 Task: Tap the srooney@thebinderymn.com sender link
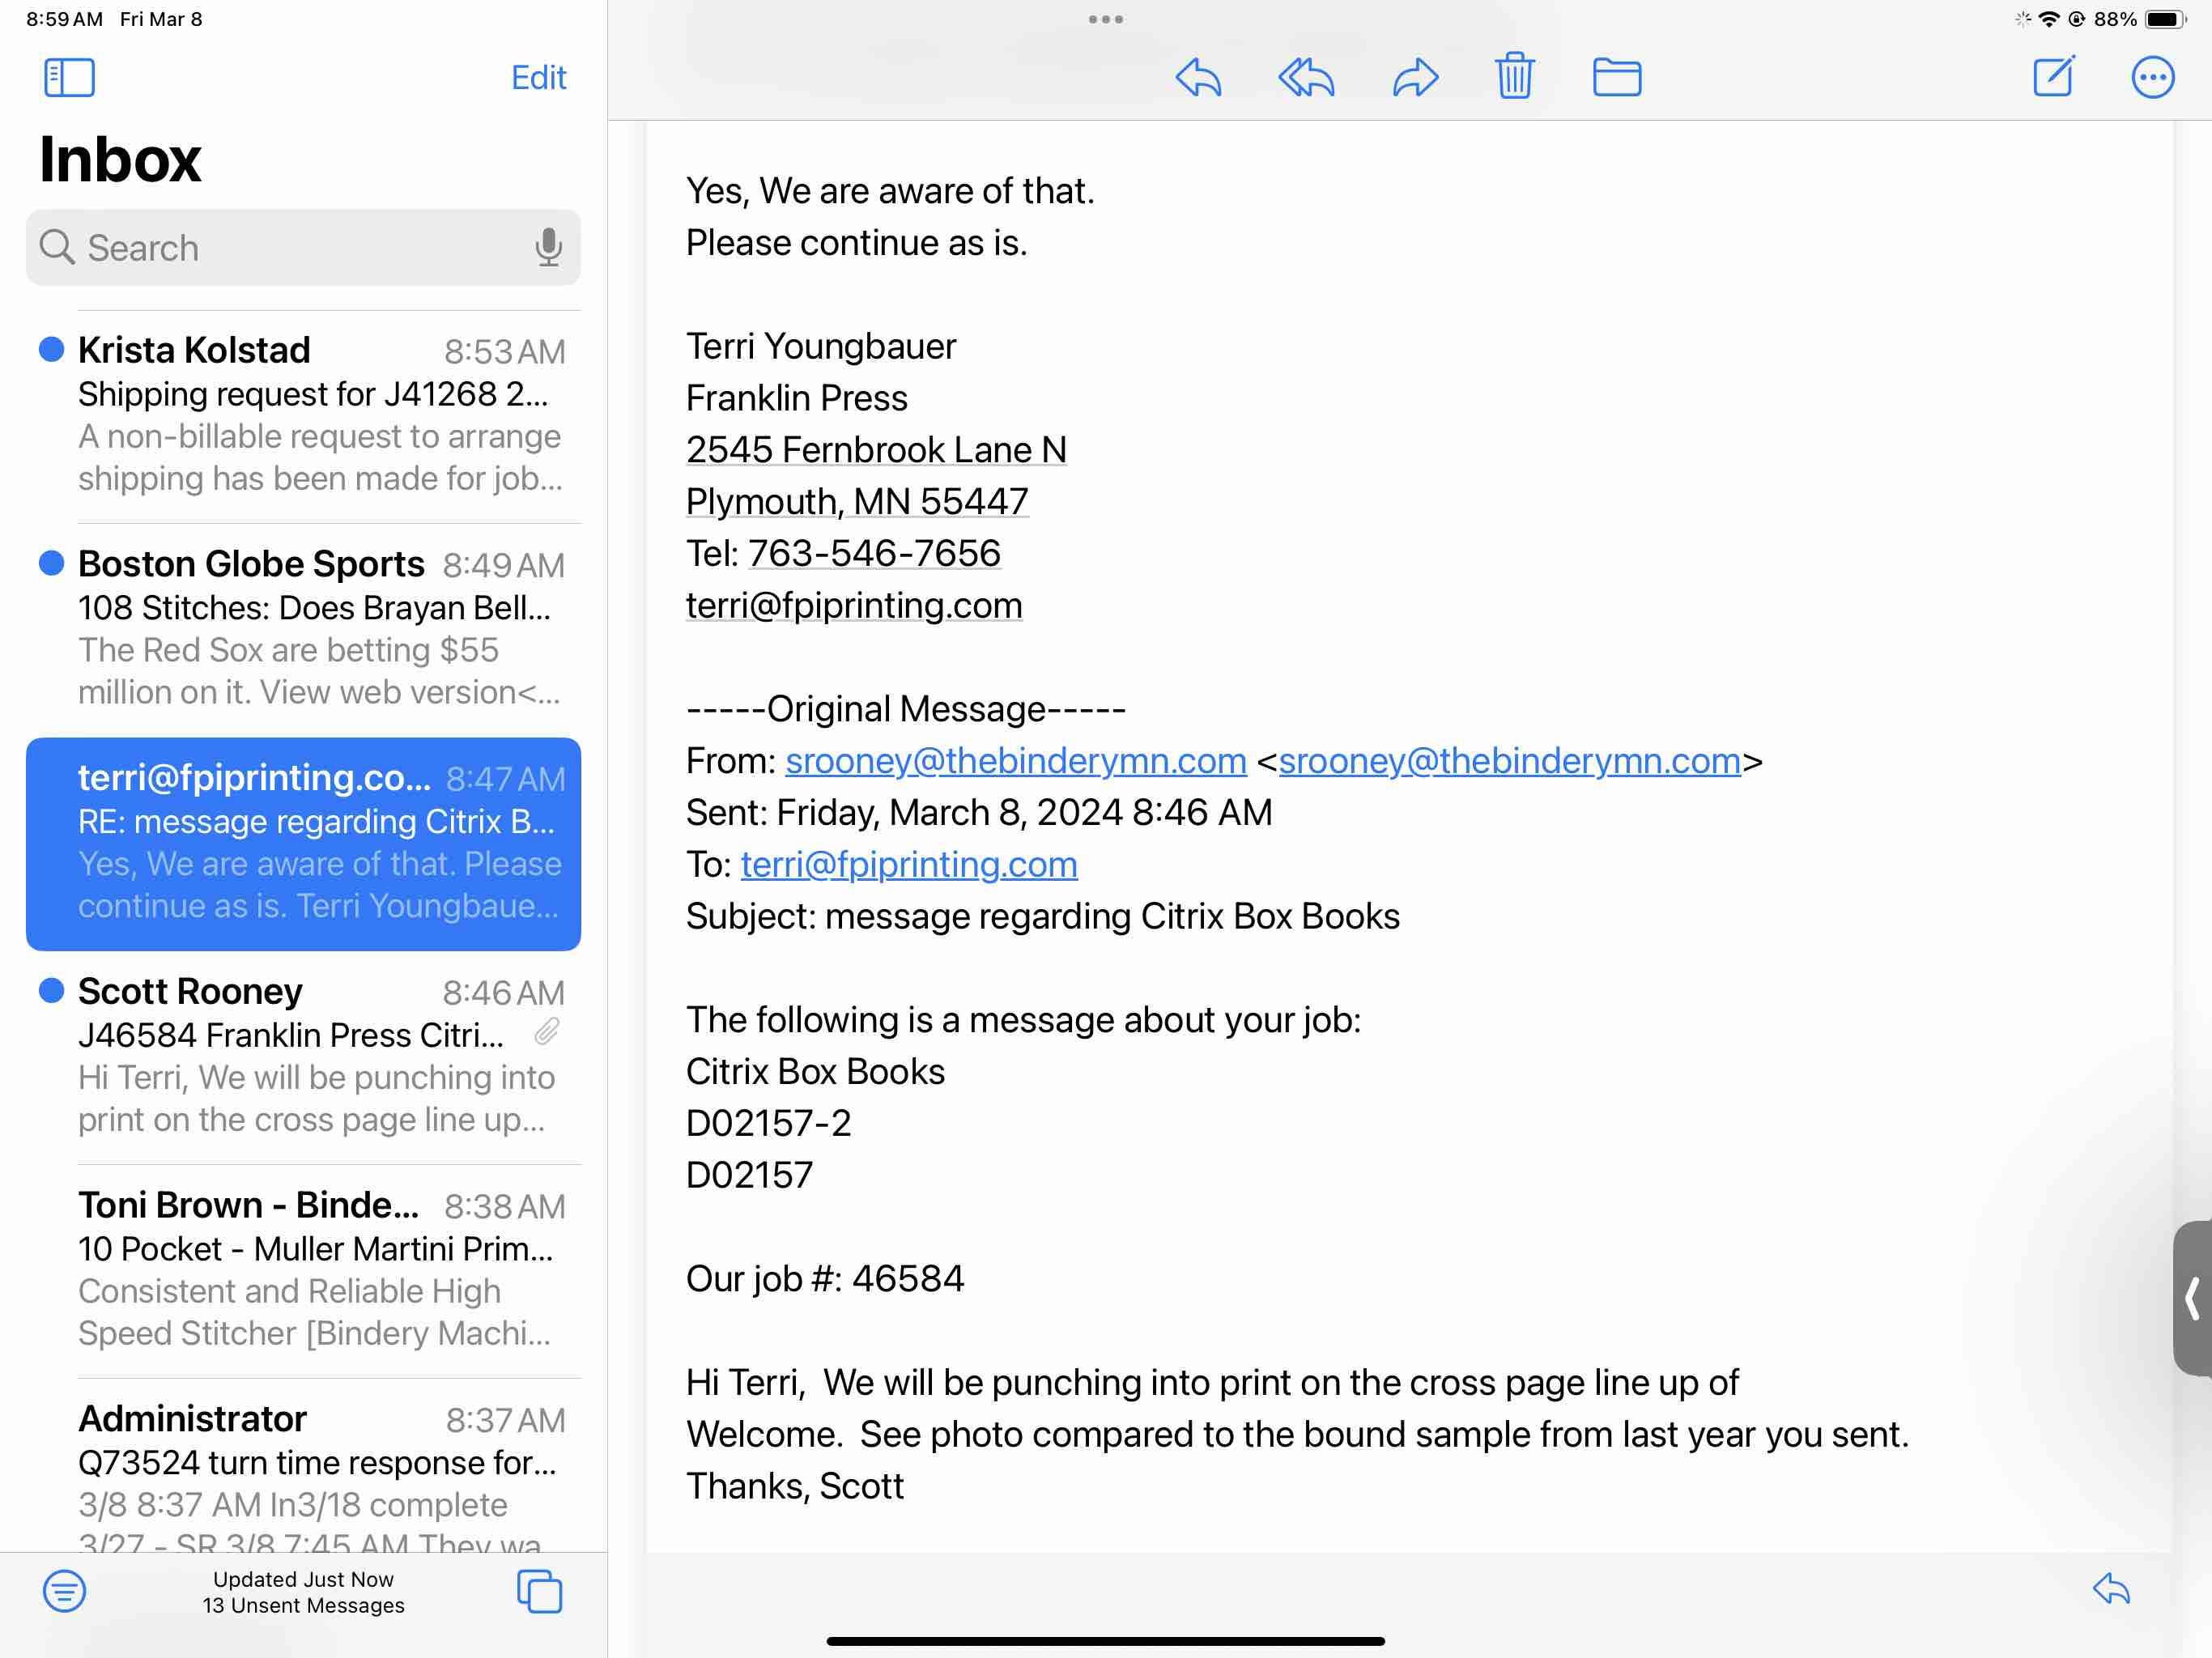[1015, 761]
